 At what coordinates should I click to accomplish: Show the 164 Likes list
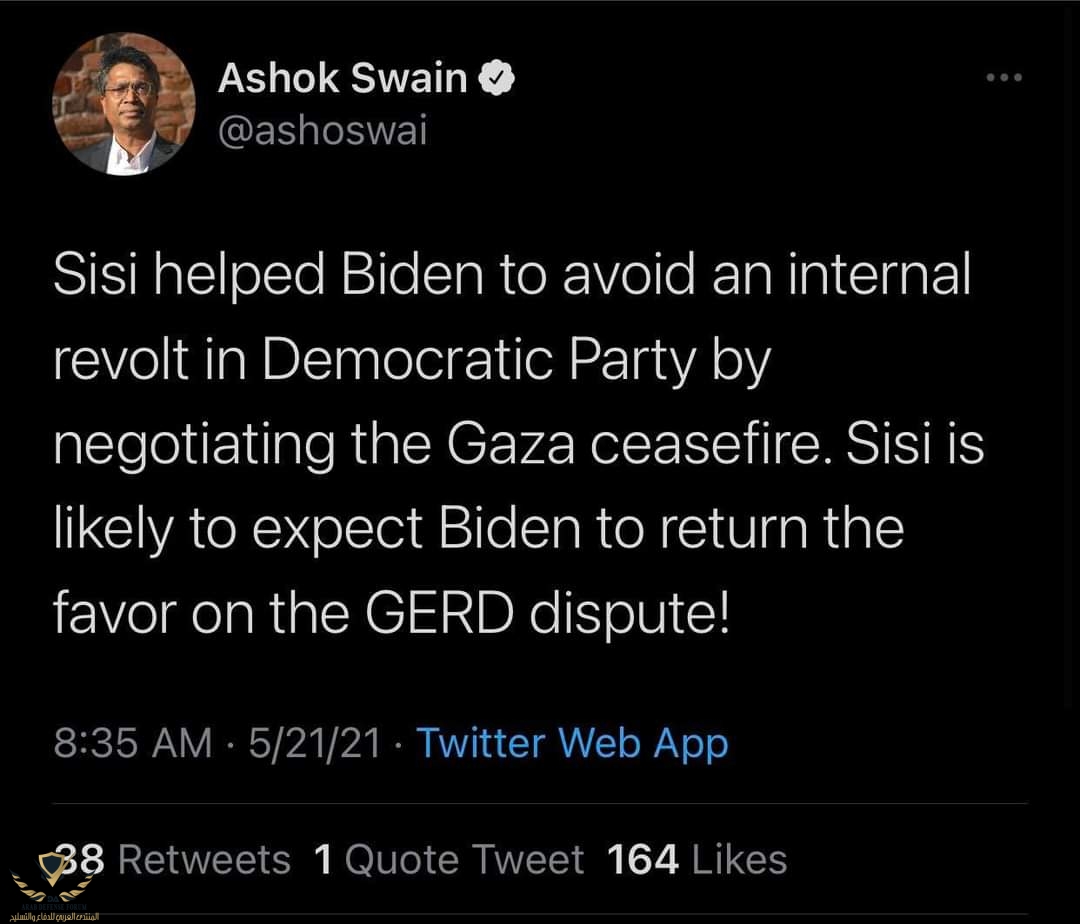click(697, 860)
